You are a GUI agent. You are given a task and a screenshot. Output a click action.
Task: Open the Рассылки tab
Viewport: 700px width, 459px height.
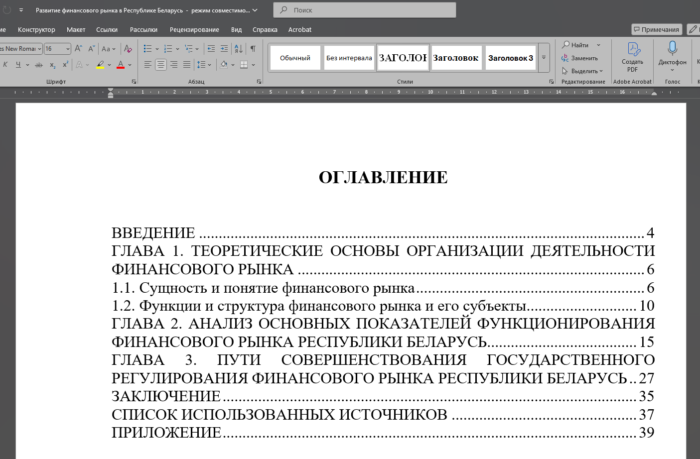coord(143,29)
